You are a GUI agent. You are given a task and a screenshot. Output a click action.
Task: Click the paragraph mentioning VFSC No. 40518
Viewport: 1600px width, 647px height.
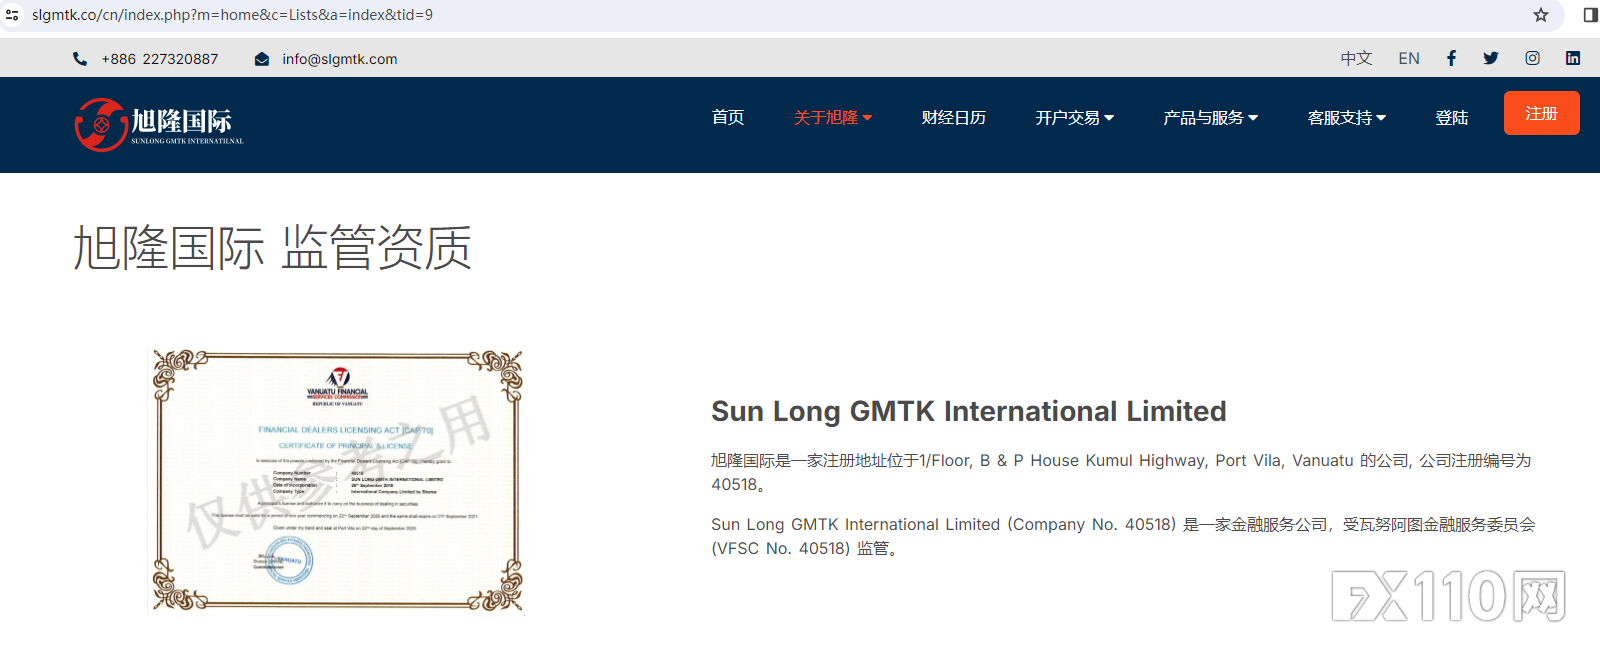coord(1123,536)
